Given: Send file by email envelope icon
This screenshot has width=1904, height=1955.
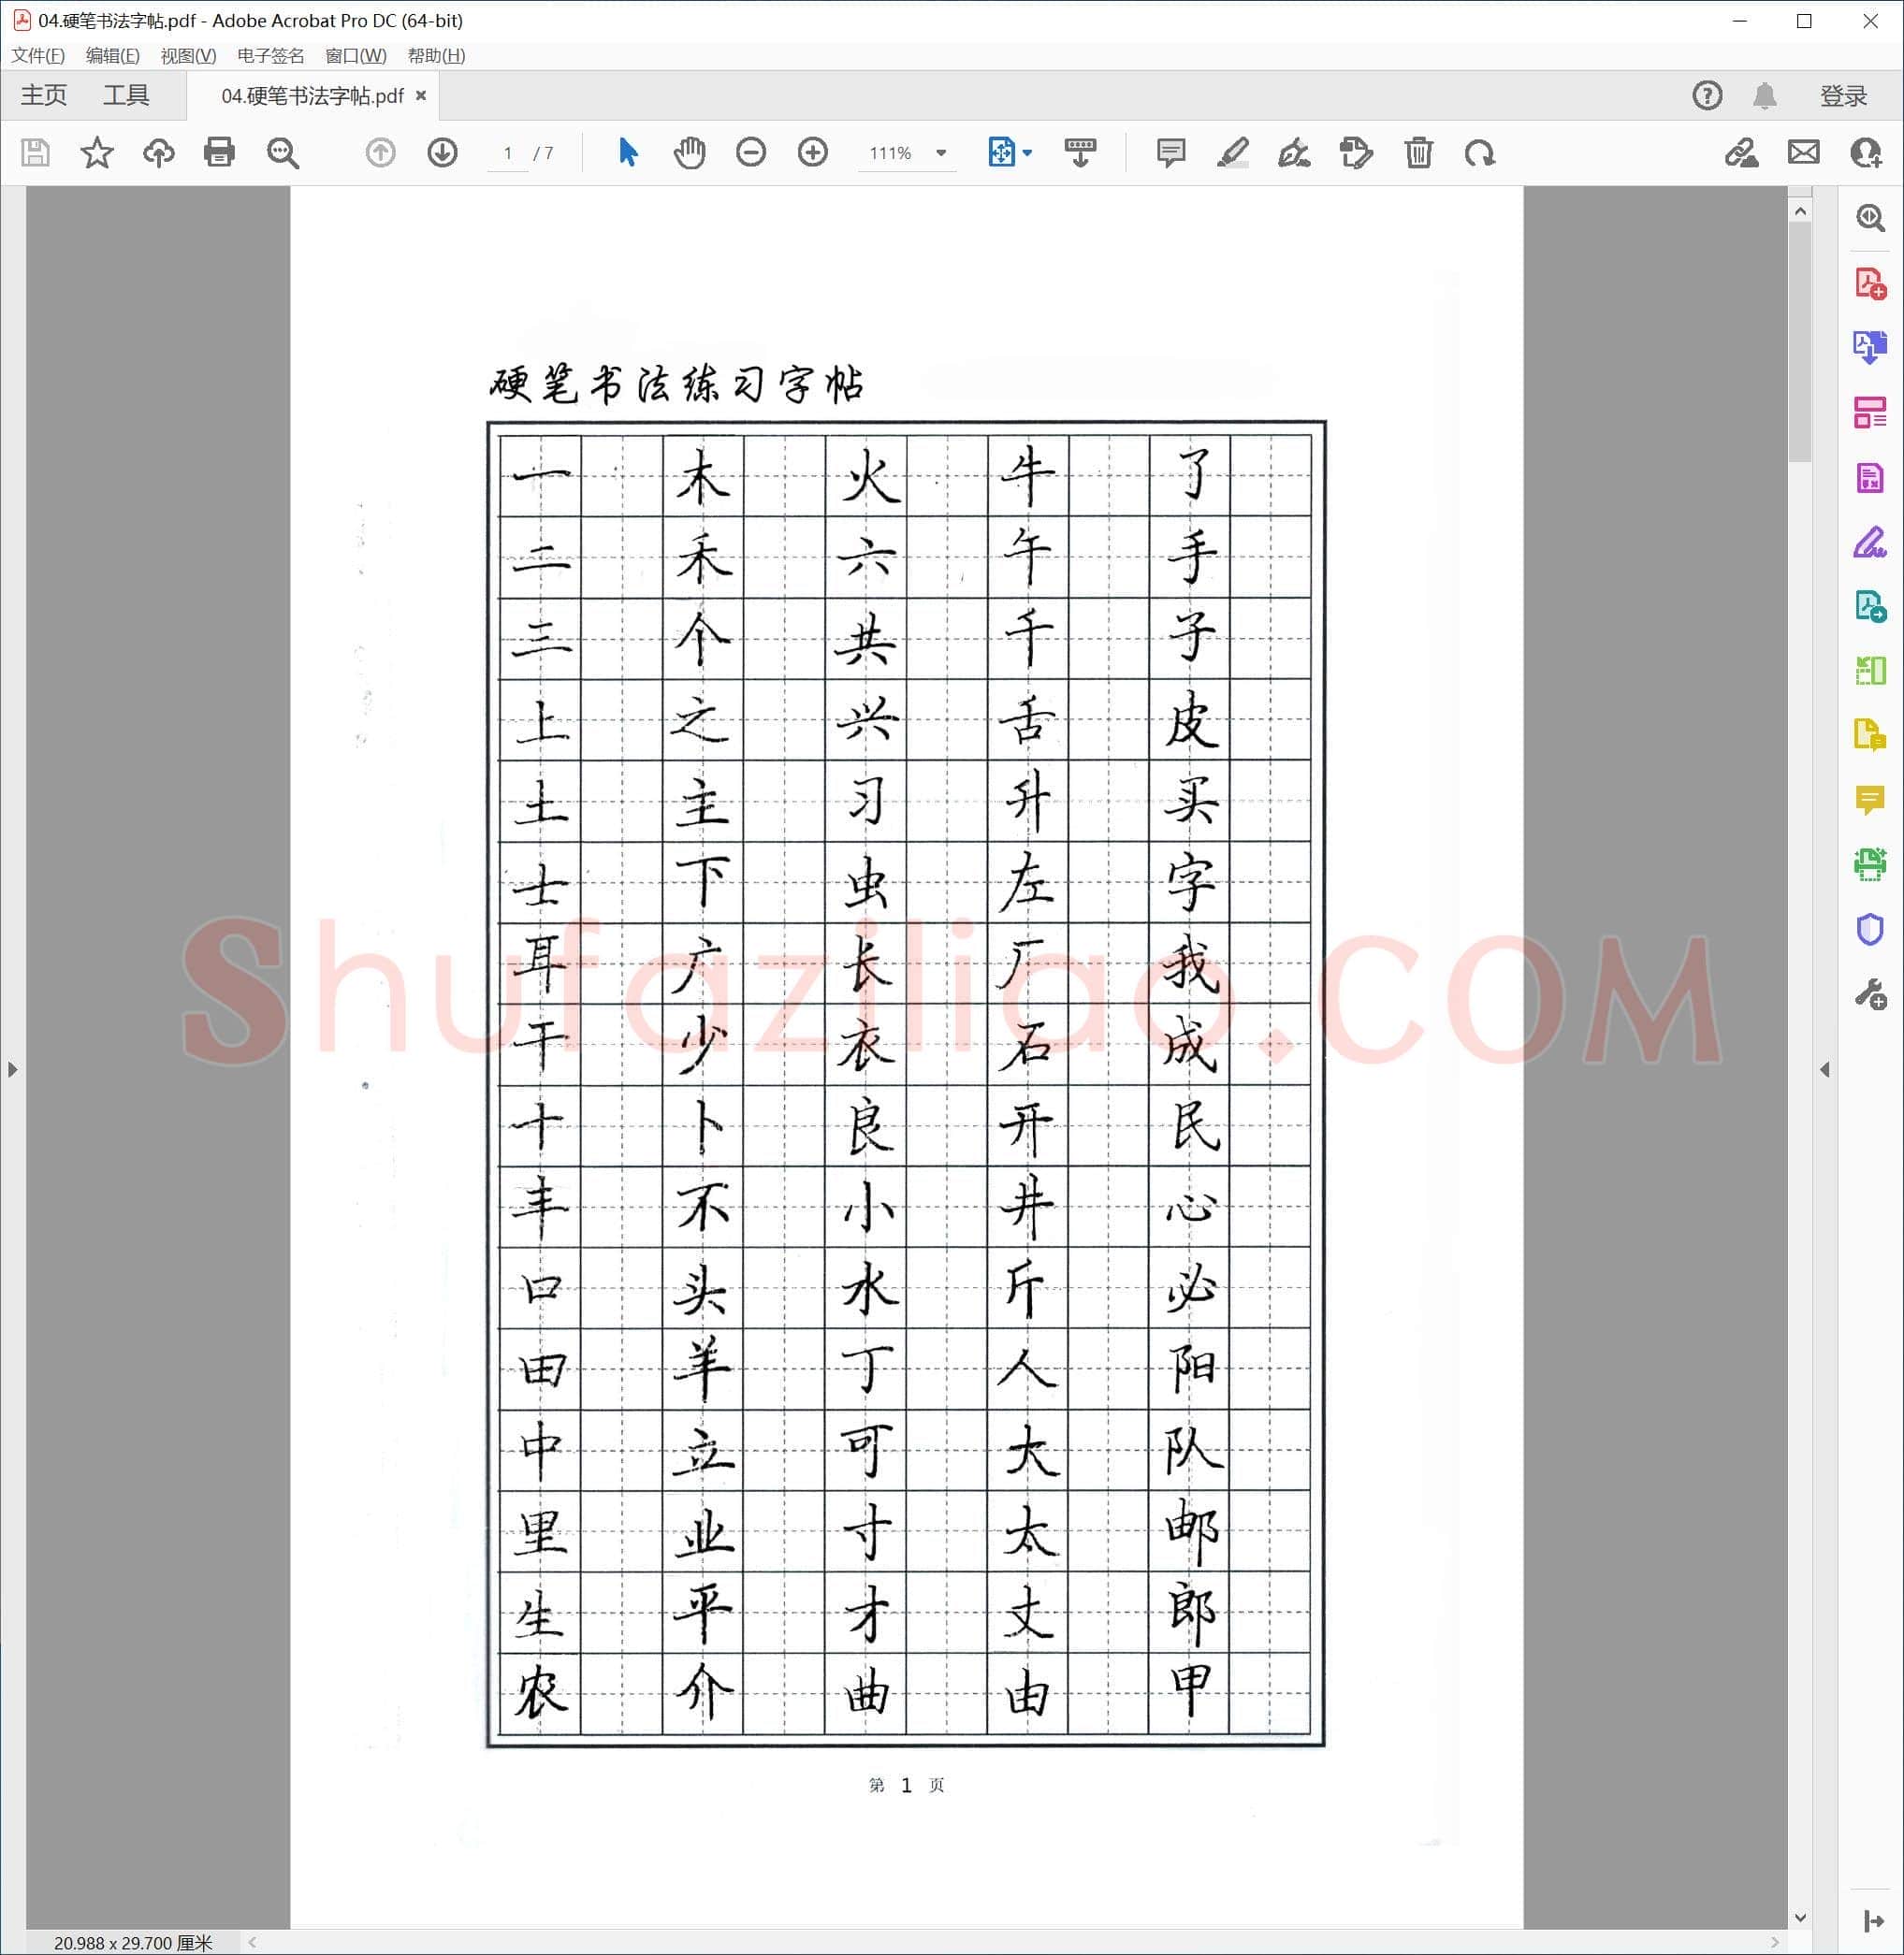Looking at the screenshot, I should pos(1804,153).
